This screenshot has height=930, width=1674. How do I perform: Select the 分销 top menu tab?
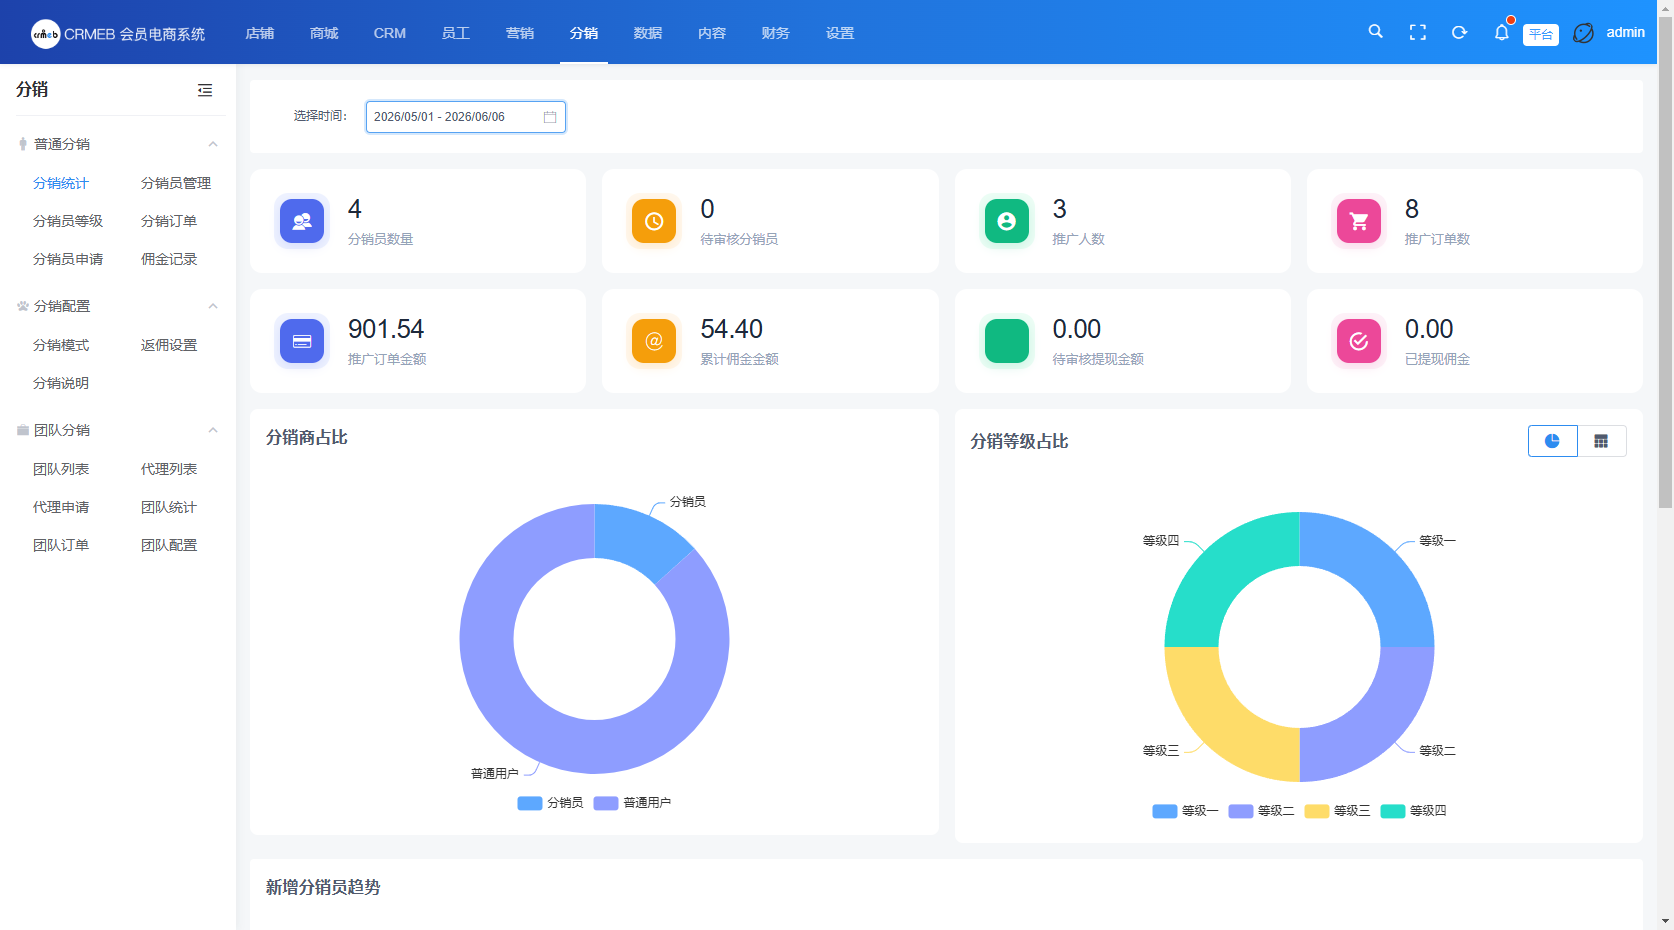tap(584, 33)
